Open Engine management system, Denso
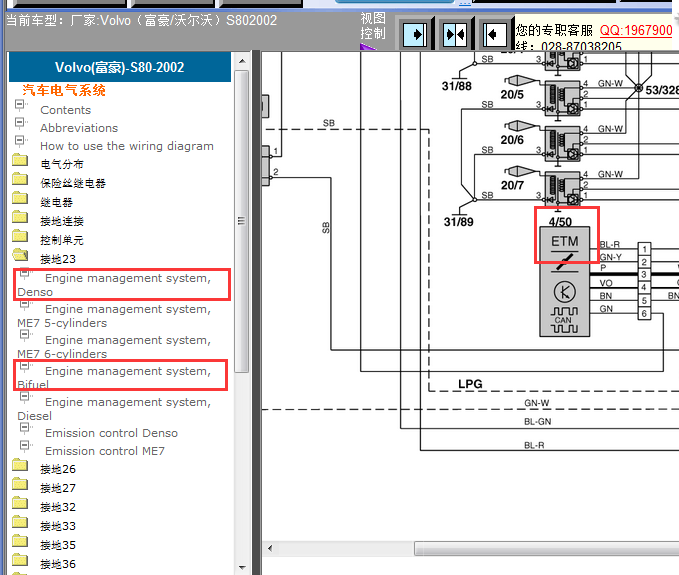679x575 pixels. [x=114, y=285]
